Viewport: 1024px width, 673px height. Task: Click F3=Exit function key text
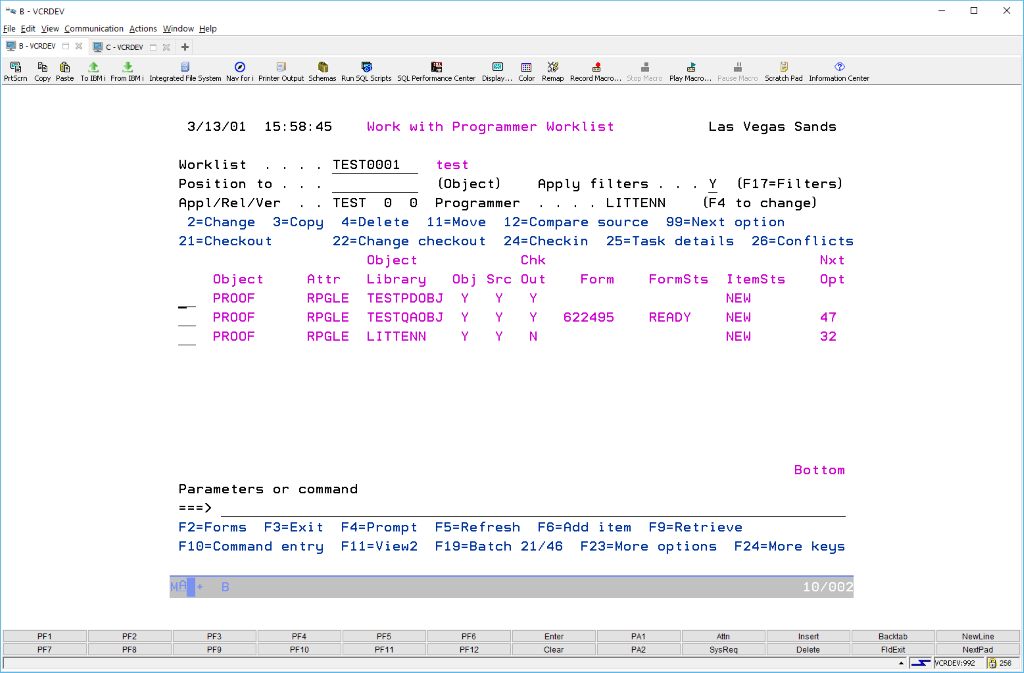(x=293, y=527)
